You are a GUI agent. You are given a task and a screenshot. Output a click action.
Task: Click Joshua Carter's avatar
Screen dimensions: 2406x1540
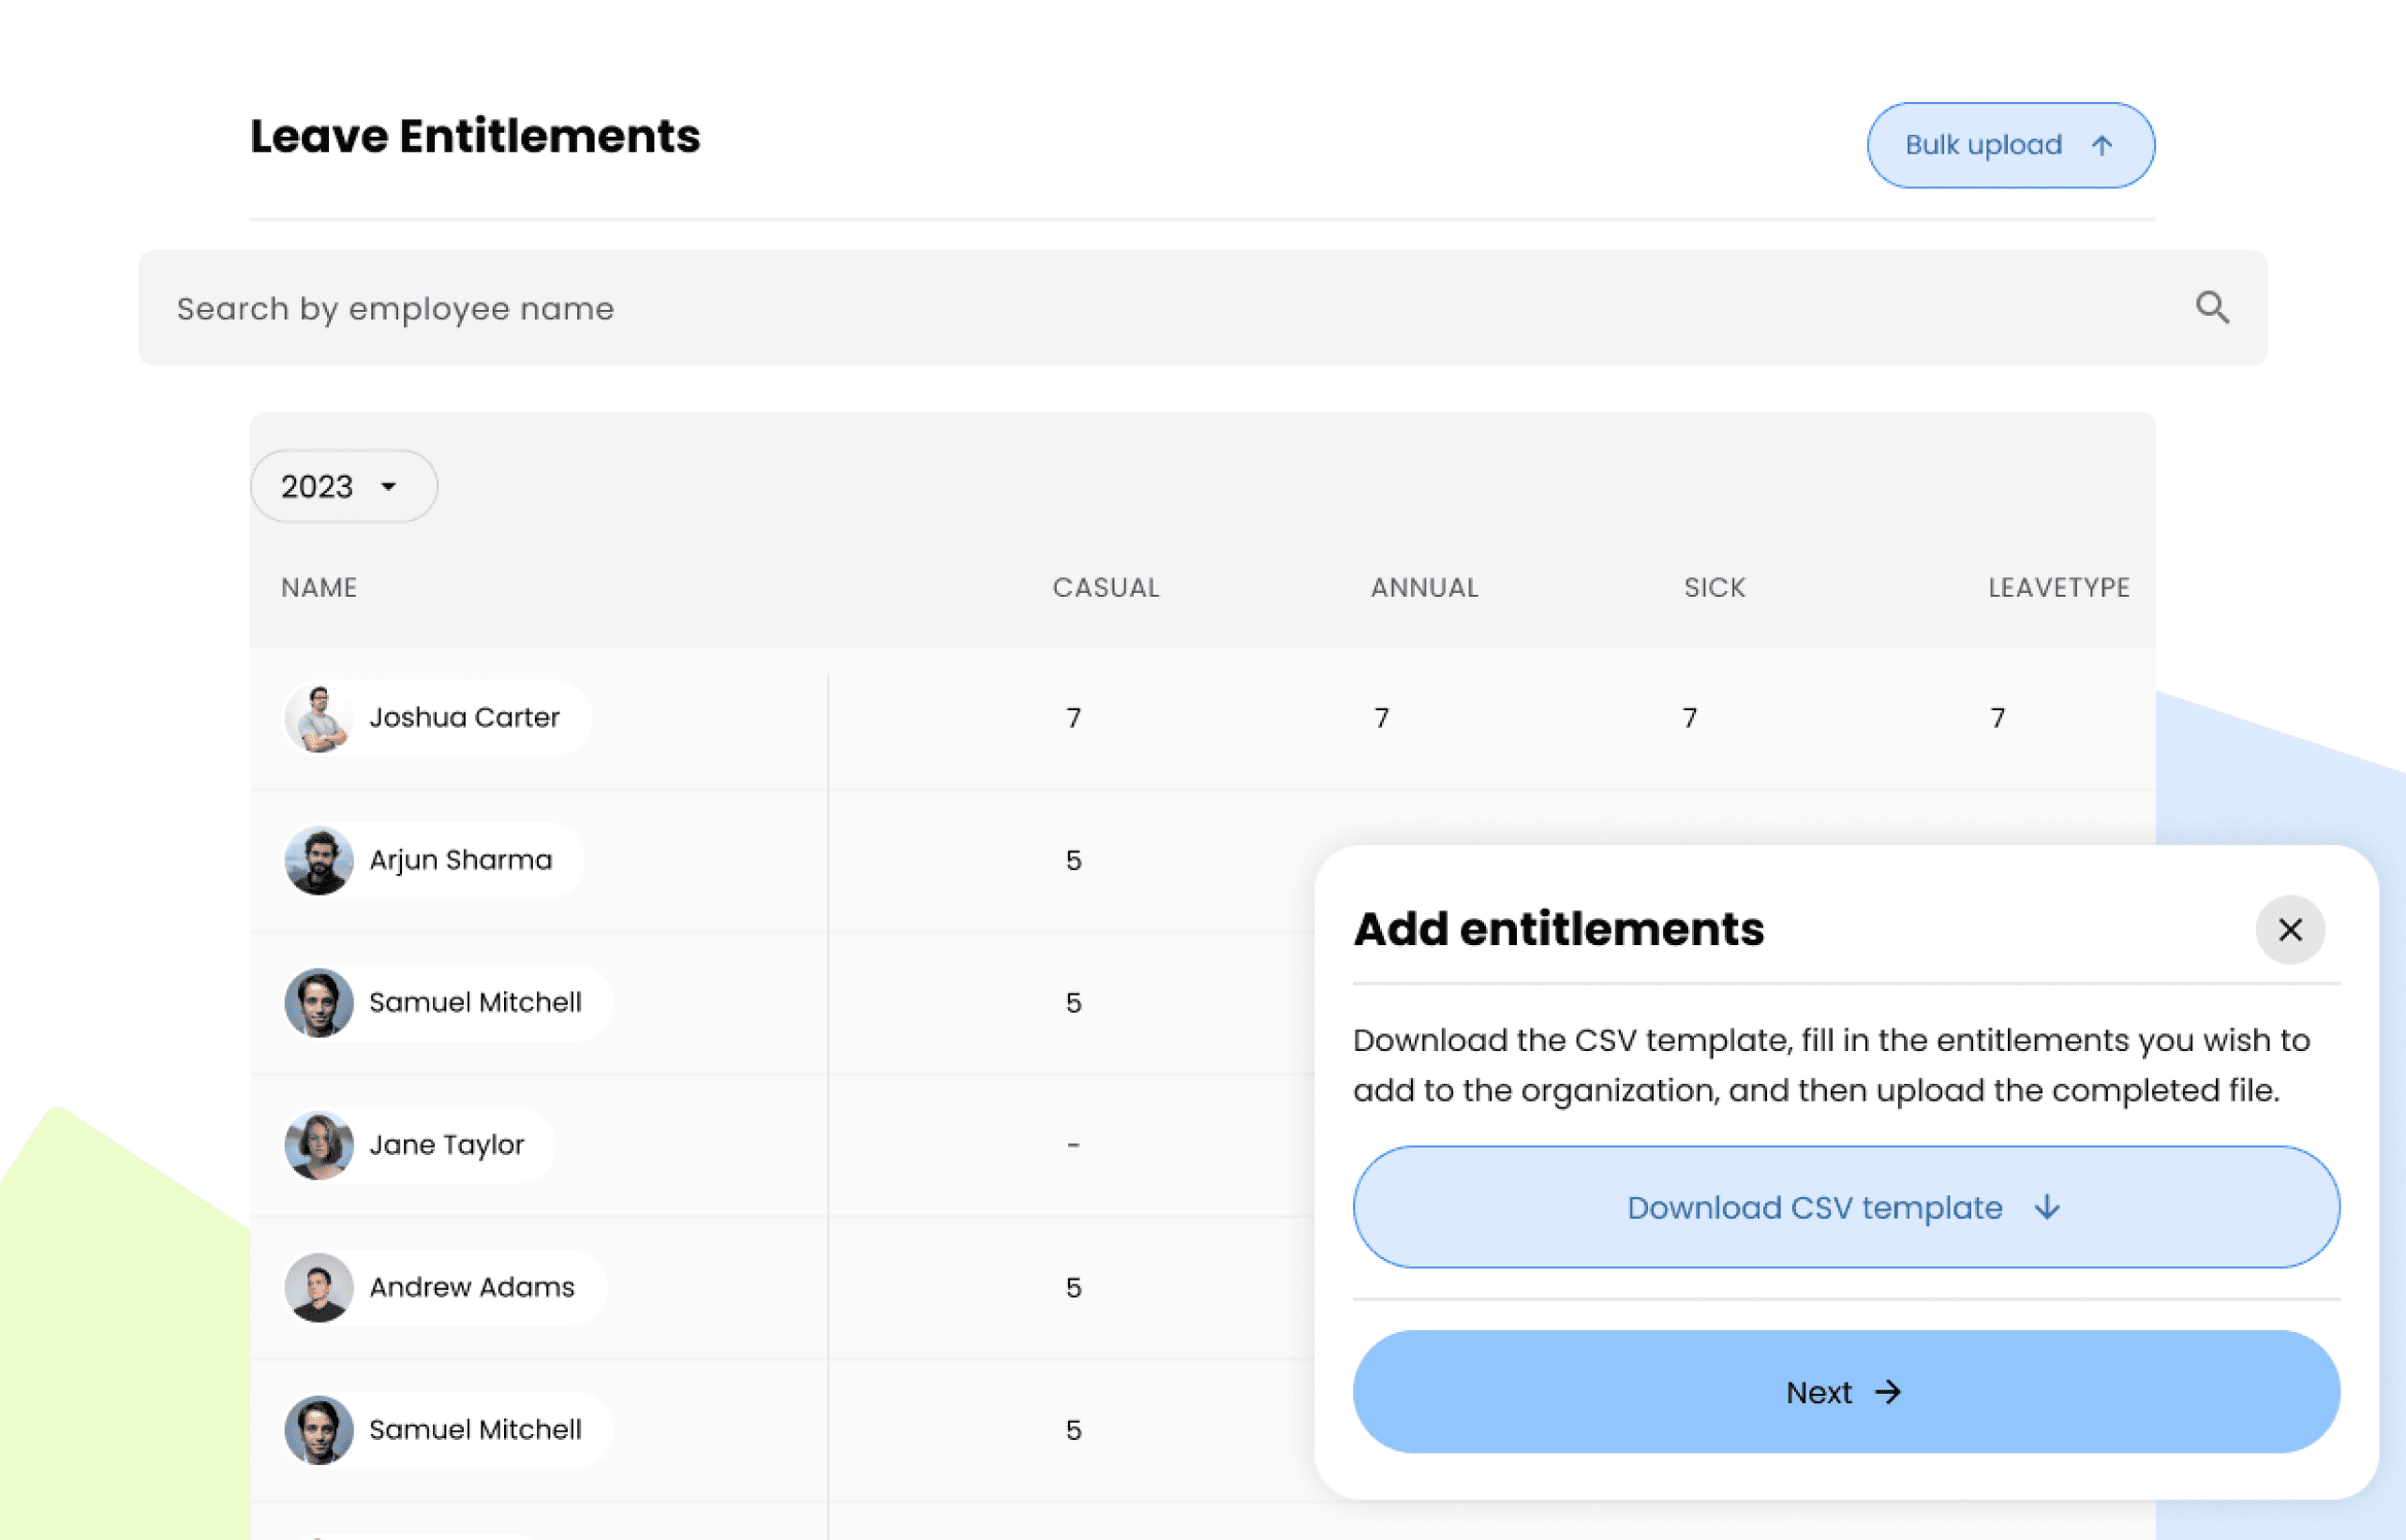(x=318, y=718)
